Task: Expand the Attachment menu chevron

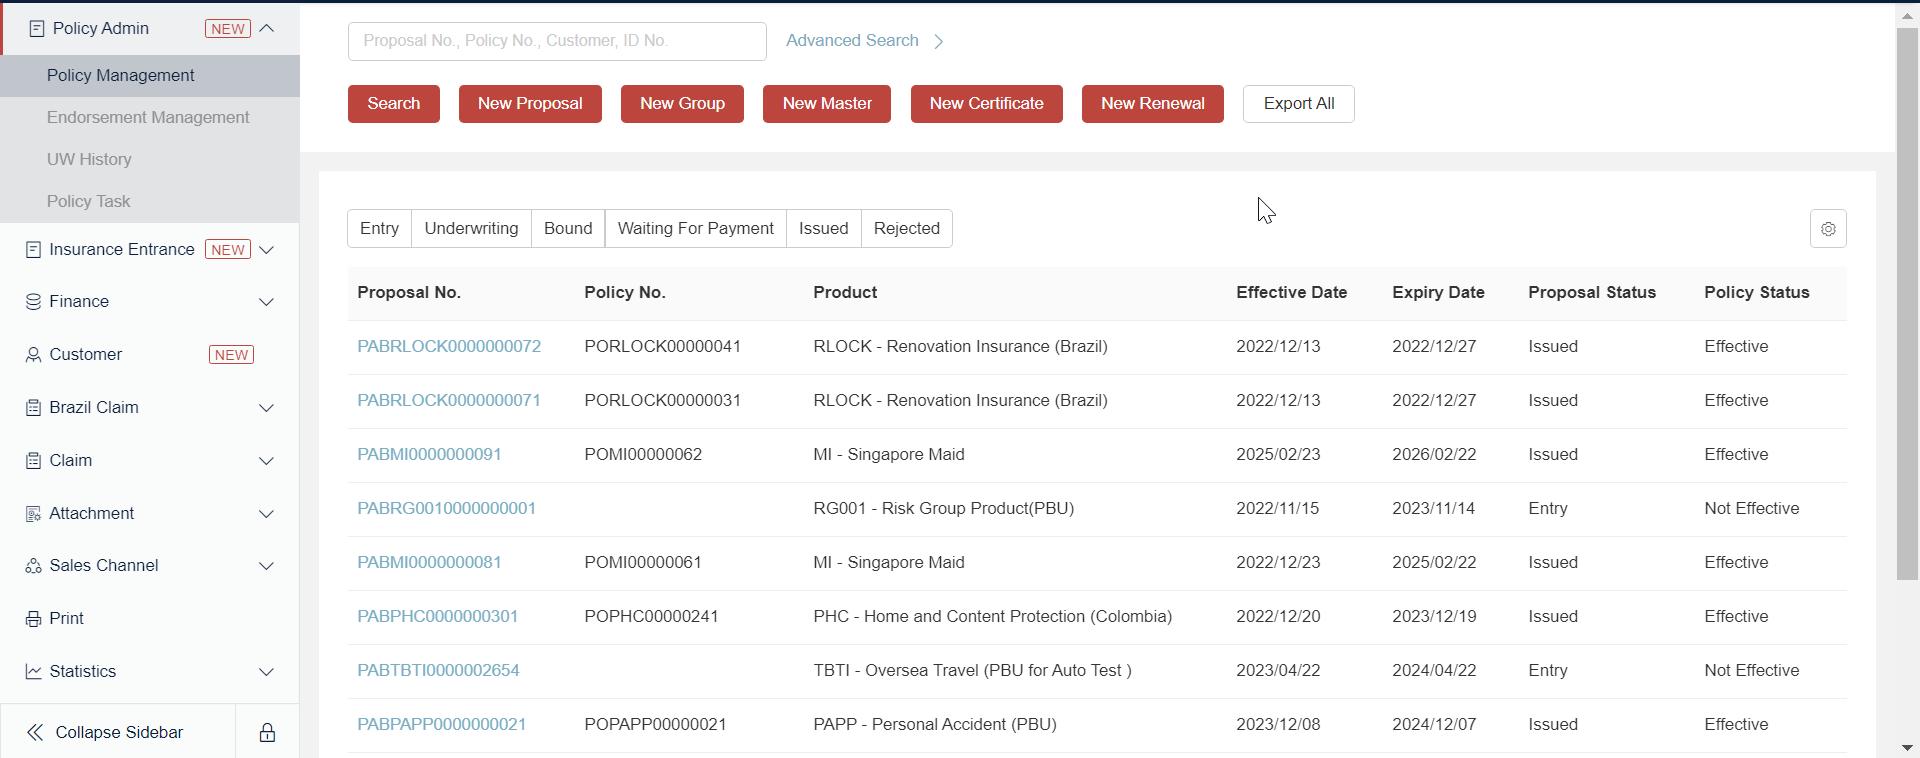Action: 266,513
